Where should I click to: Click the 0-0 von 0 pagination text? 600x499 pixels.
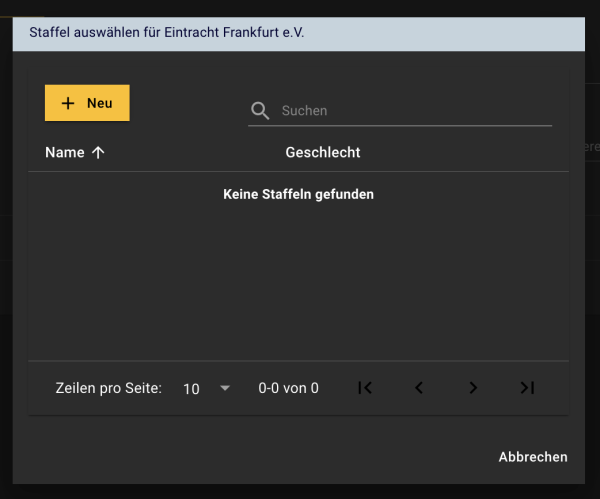click(x=288, y=388)
